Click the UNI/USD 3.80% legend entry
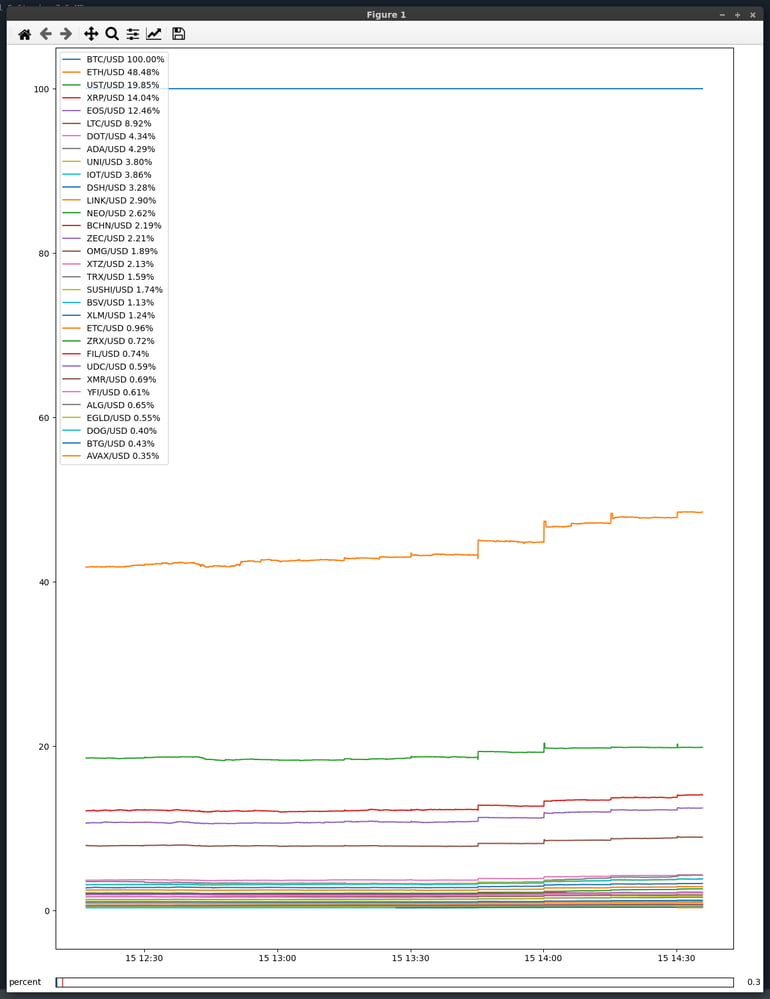The image size is (770, 999). coord(108,162)
